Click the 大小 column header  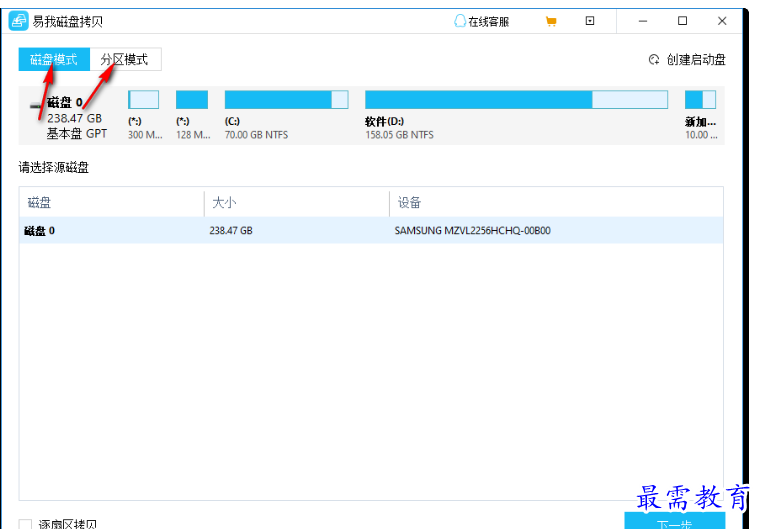[x=297, y=203]
